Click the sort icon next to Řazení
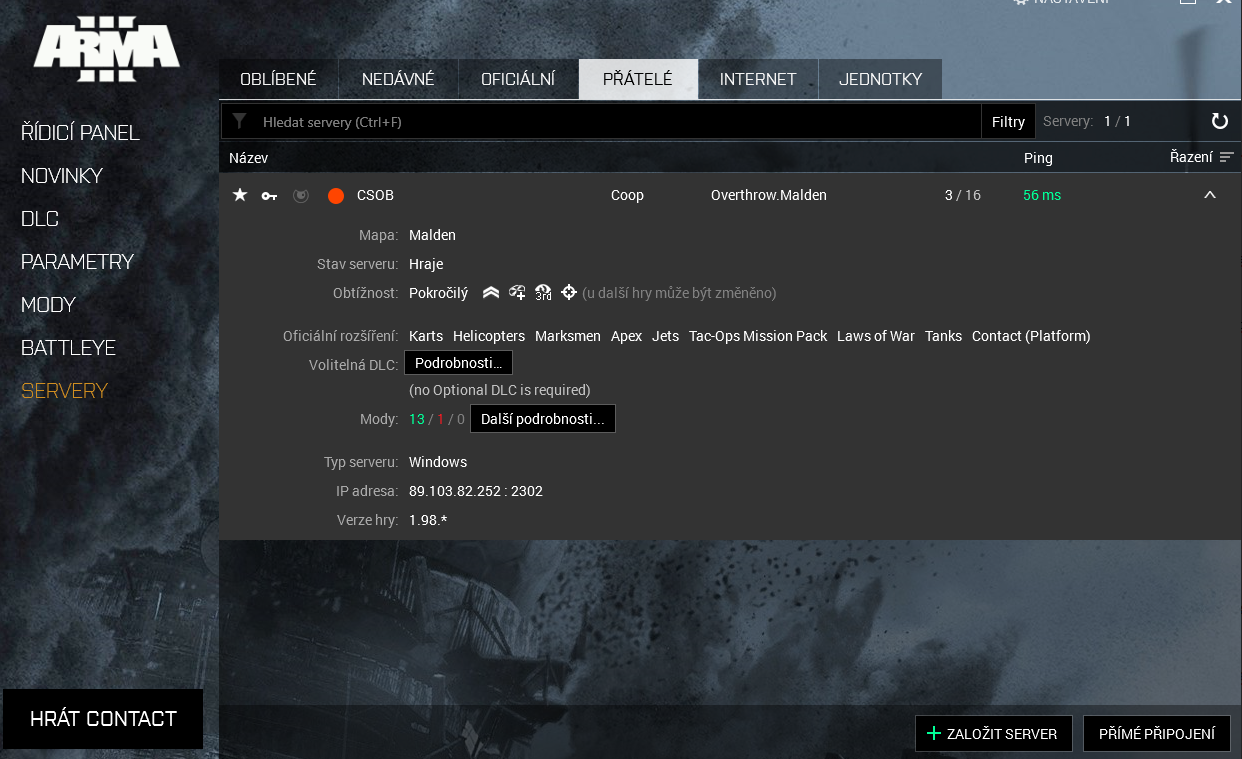The image size is (1242, 759). point(1228,157)
